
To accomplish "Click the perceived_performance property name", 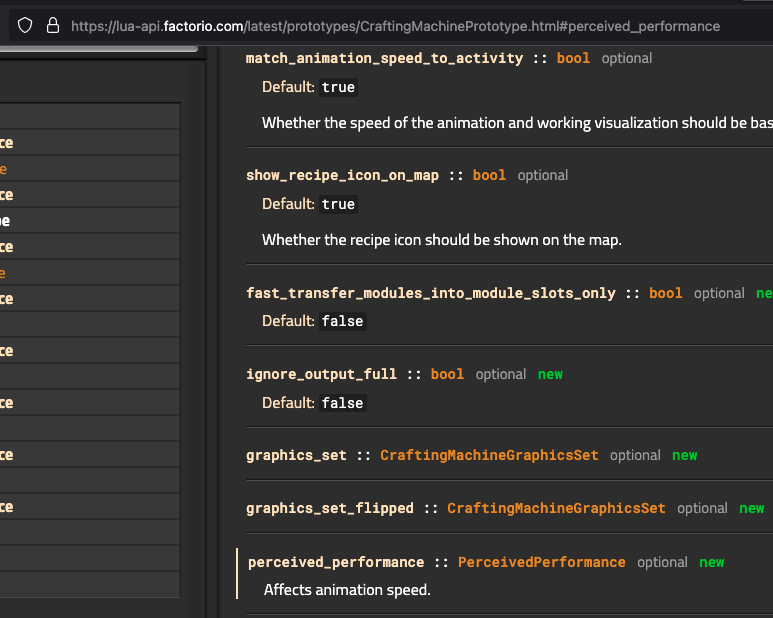I will tap(336, 562).
